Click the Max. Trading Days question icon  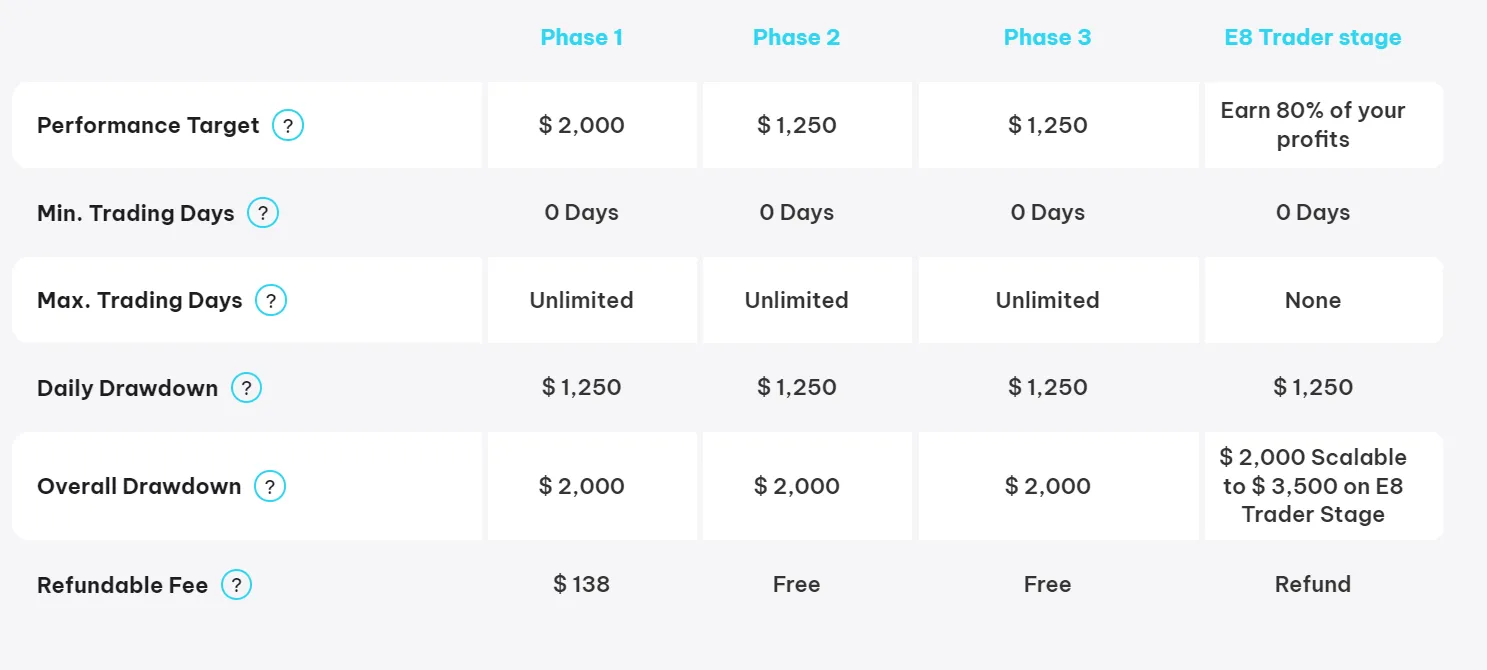[271, 301]
